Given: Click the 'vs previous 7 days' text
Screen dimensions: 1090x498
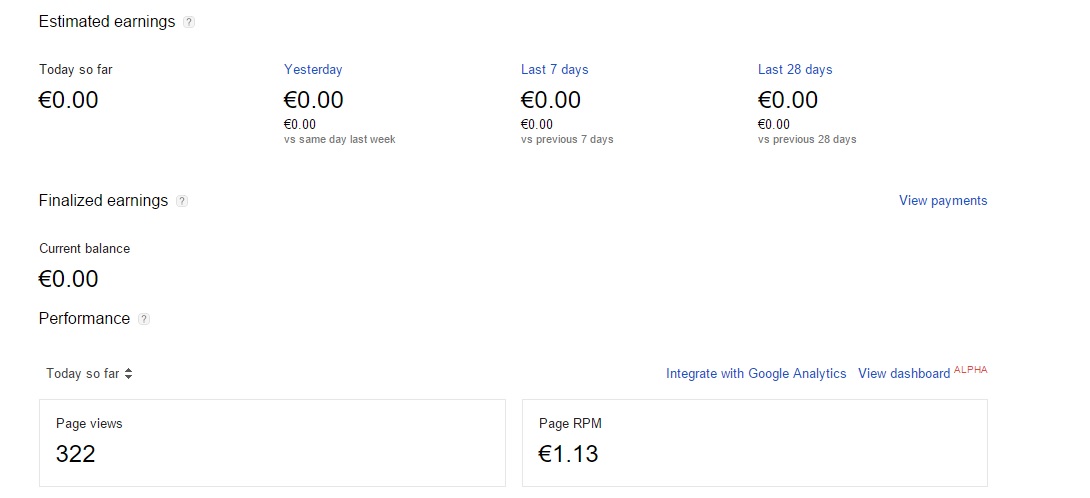Looking at the screenshot, I should 567,140.
